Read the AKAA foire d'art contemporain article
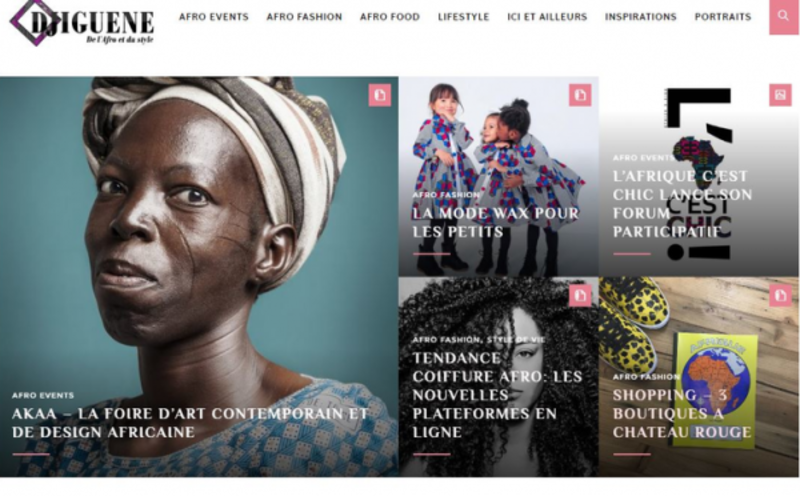This screenshot has width=800, height=496. click(x=190, y=423)
